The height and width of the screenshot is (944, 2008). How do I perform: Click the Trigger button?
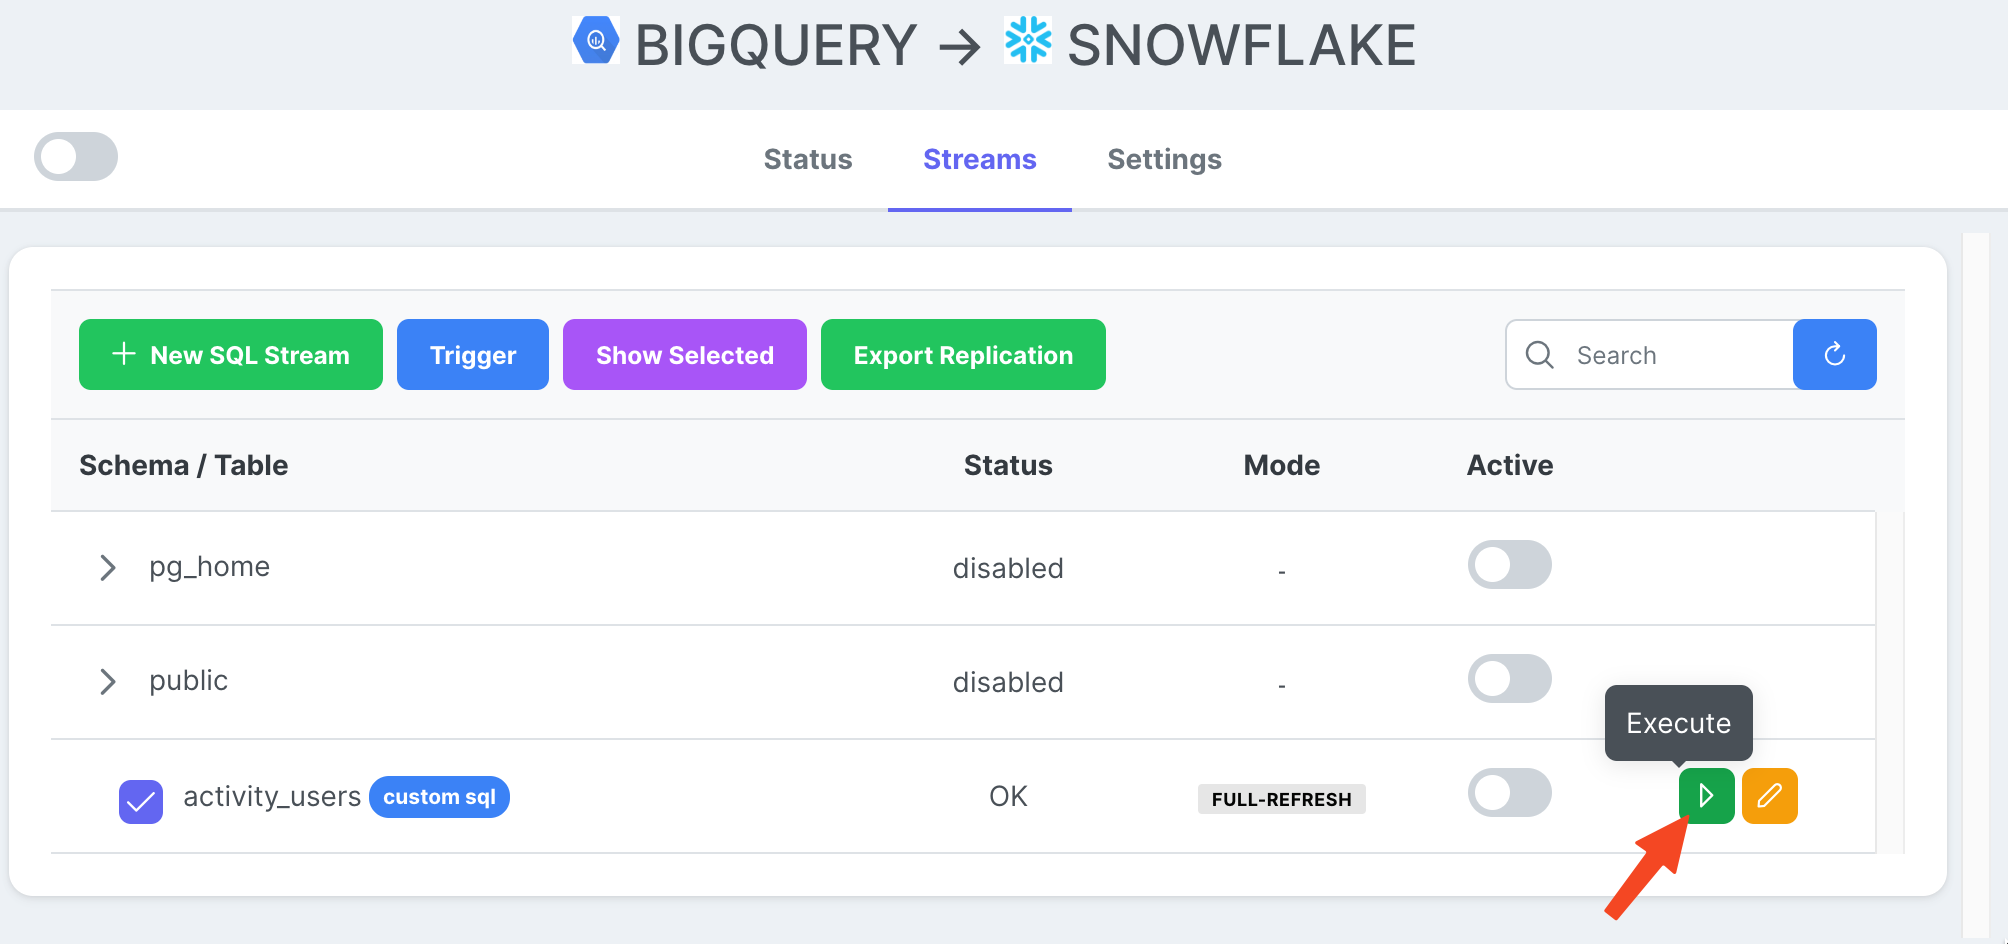click(473, 354)
